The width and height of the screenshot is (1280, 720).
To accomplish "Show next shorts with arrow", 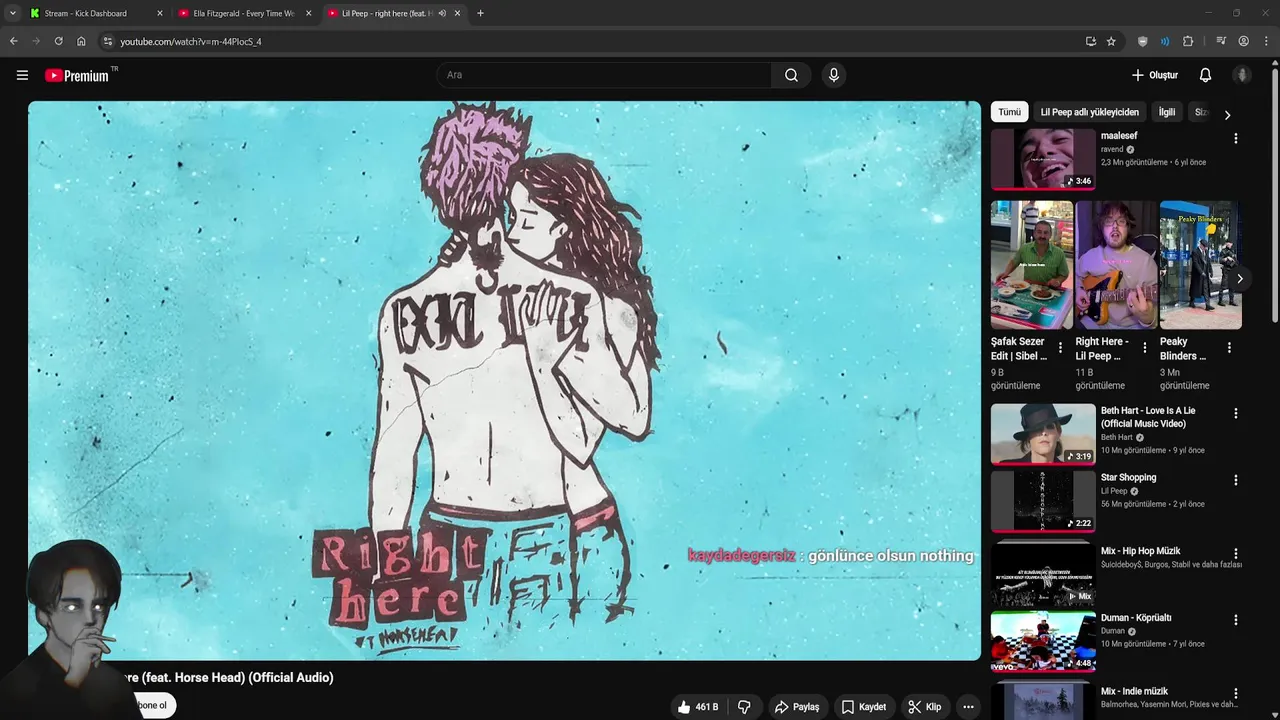I will [x=1239, y=279].
